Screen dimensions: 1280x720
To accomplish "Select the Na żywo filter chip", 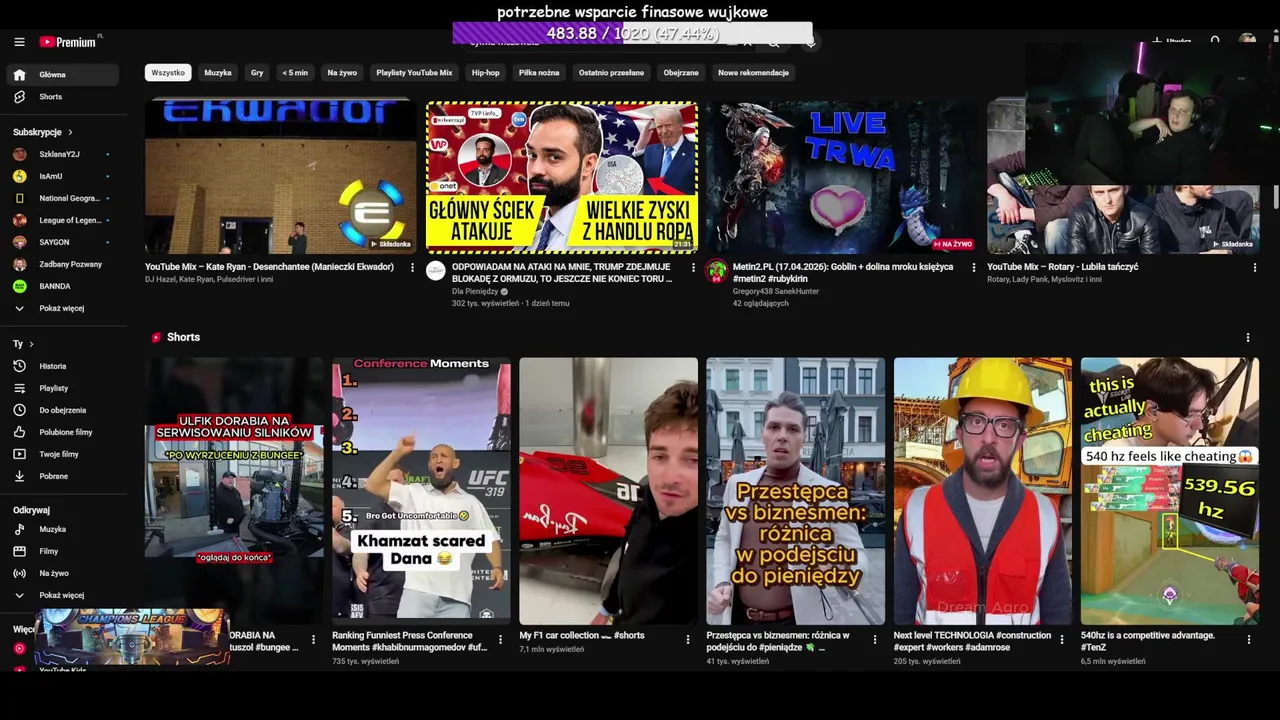I will (x=342, y=73).
